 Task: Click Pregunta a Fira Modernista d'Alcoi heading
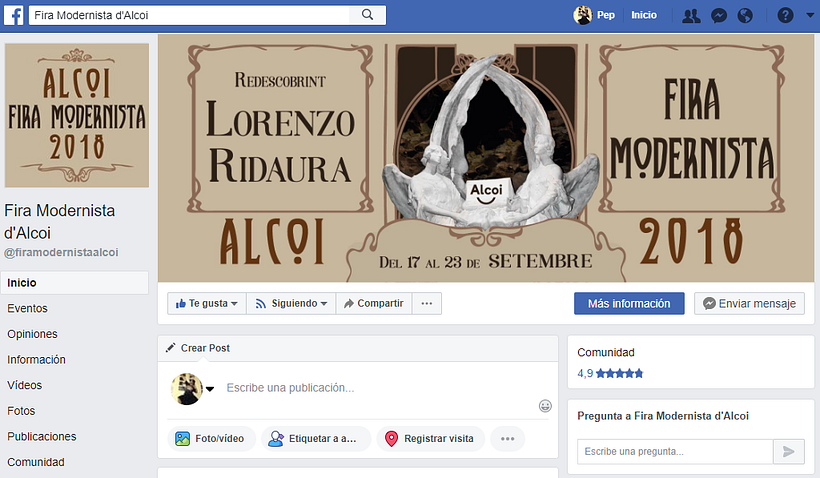[663, 416]
